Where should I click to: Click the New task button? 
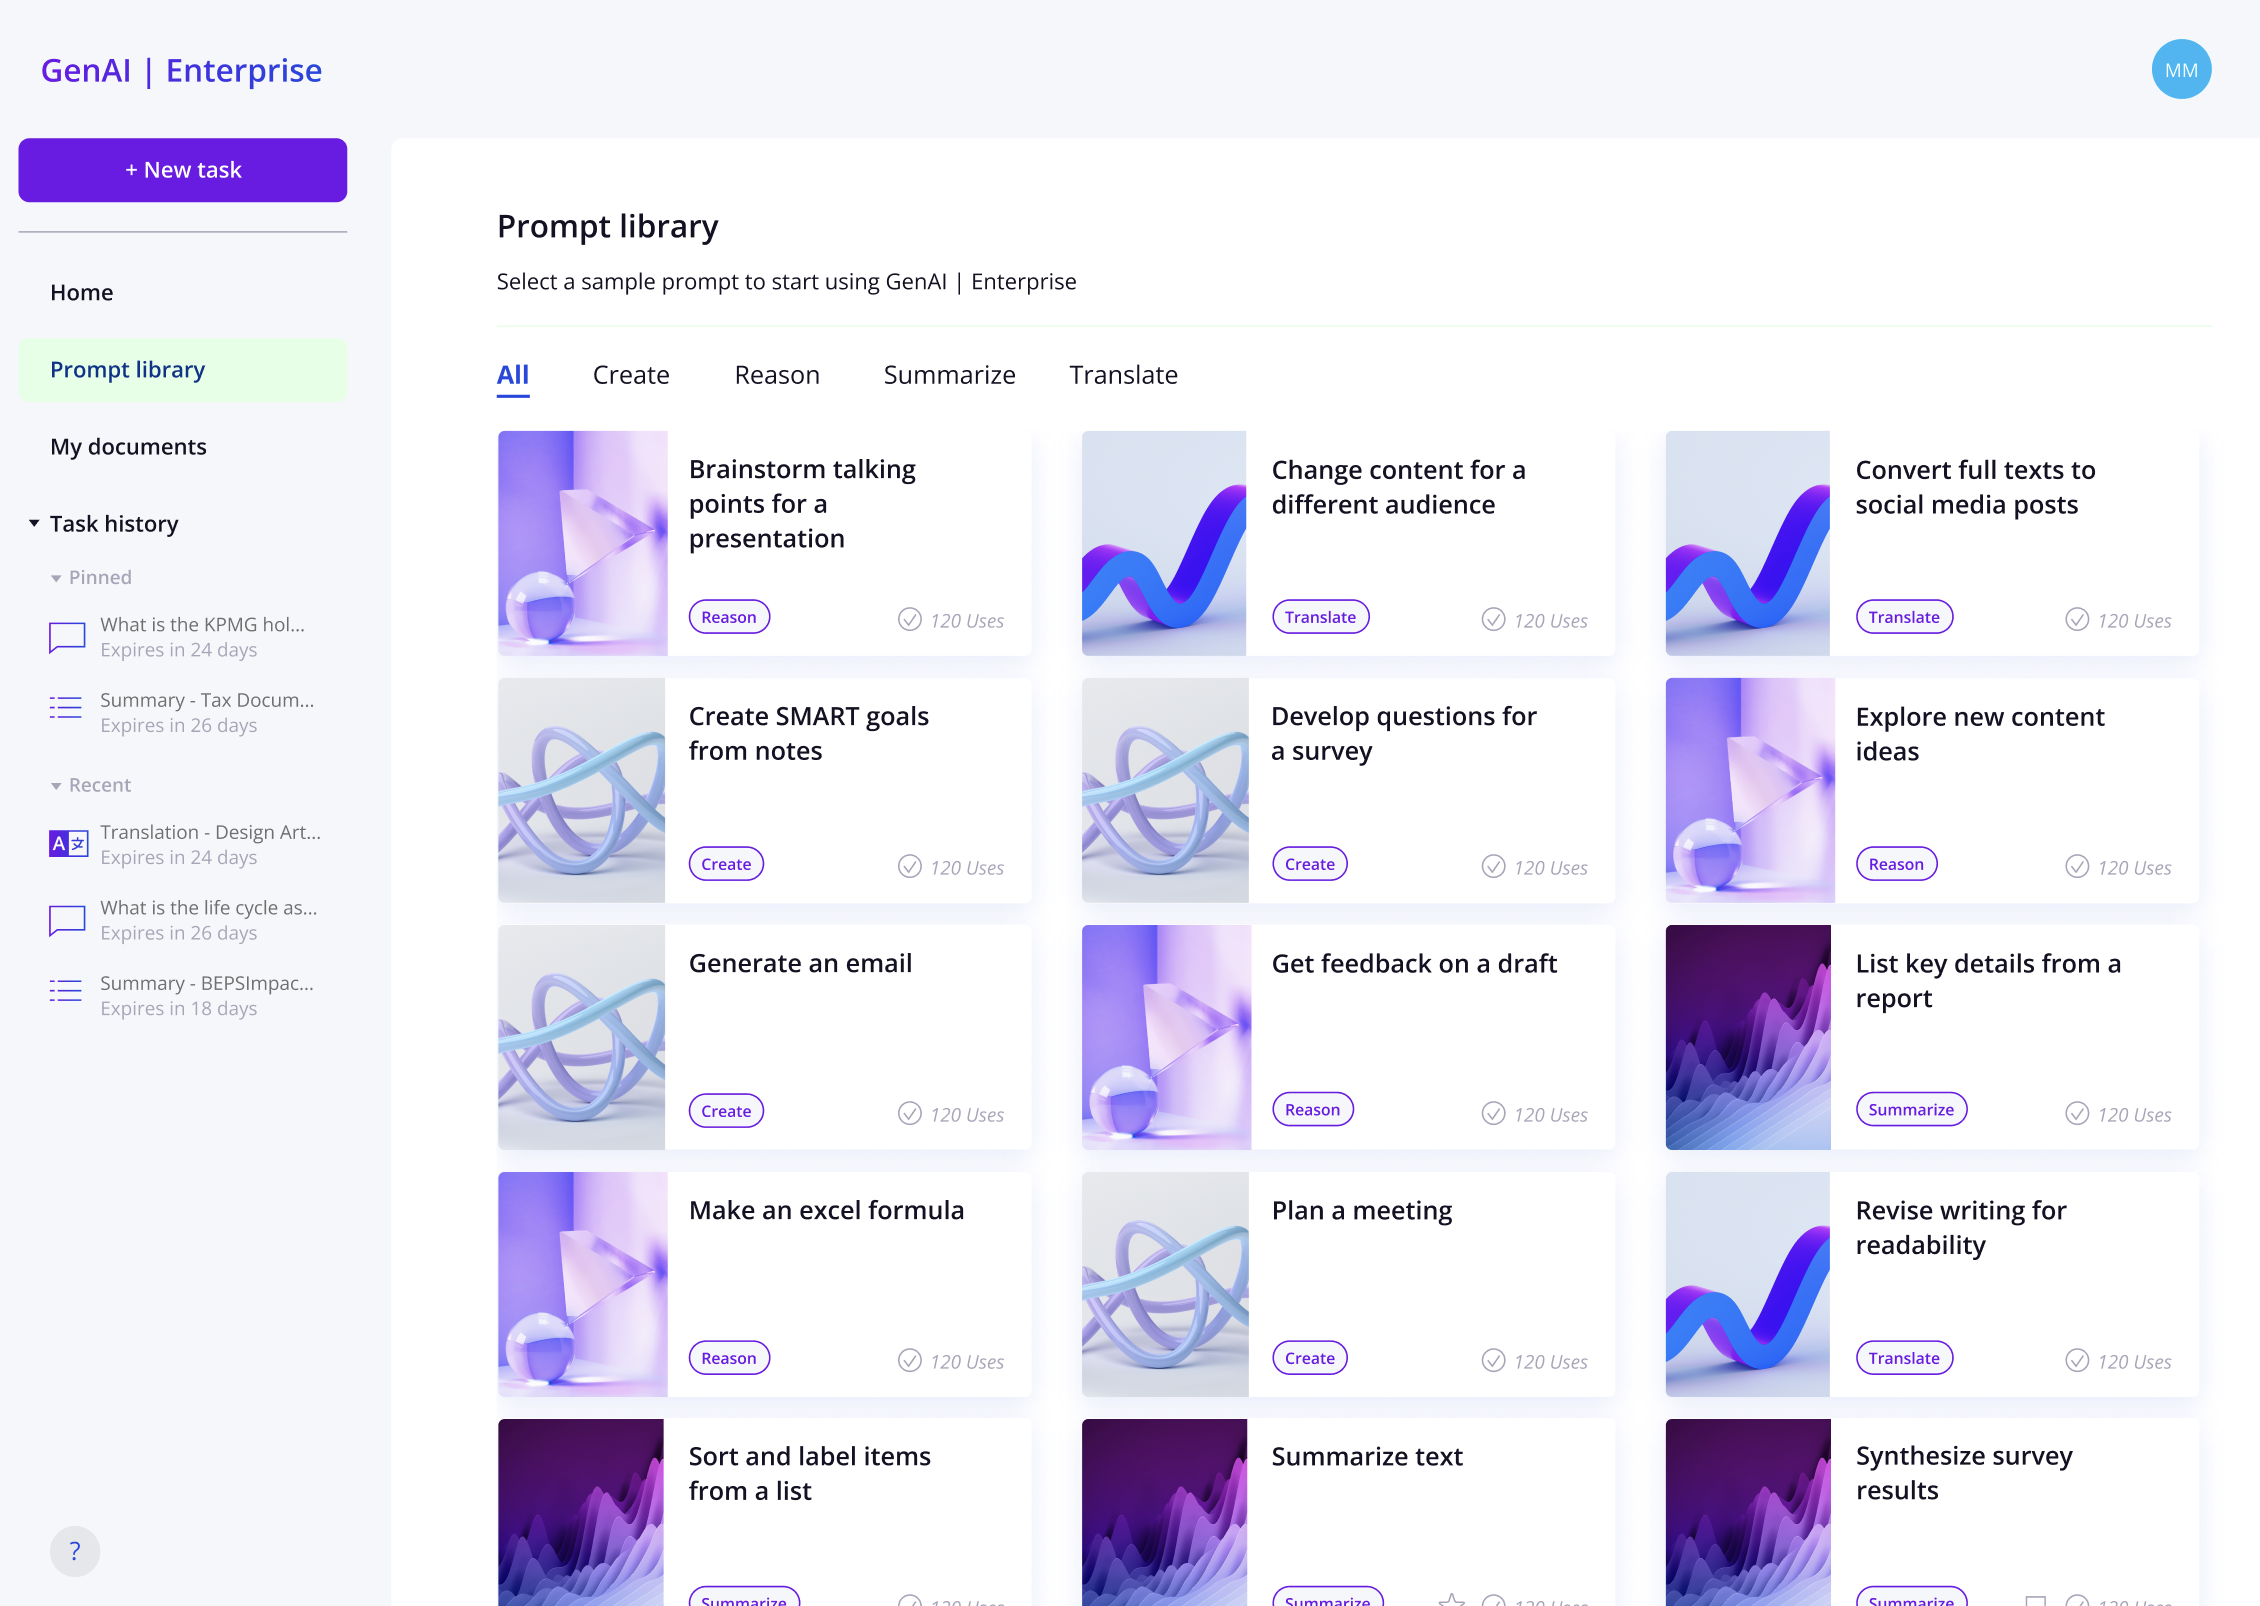pyautogui.click(x=183, y=170)
